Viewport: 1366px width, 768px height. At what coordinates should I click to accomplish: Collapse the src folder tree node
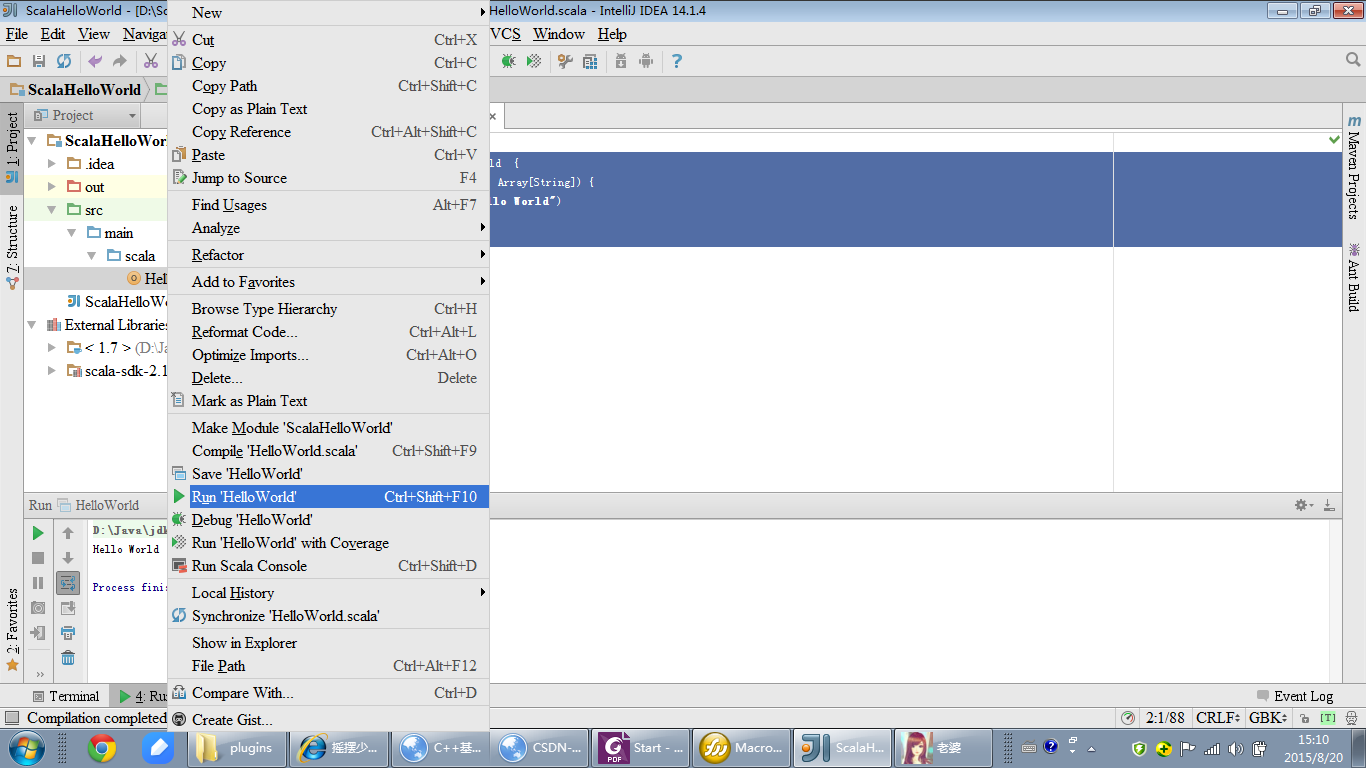point(52,209)
